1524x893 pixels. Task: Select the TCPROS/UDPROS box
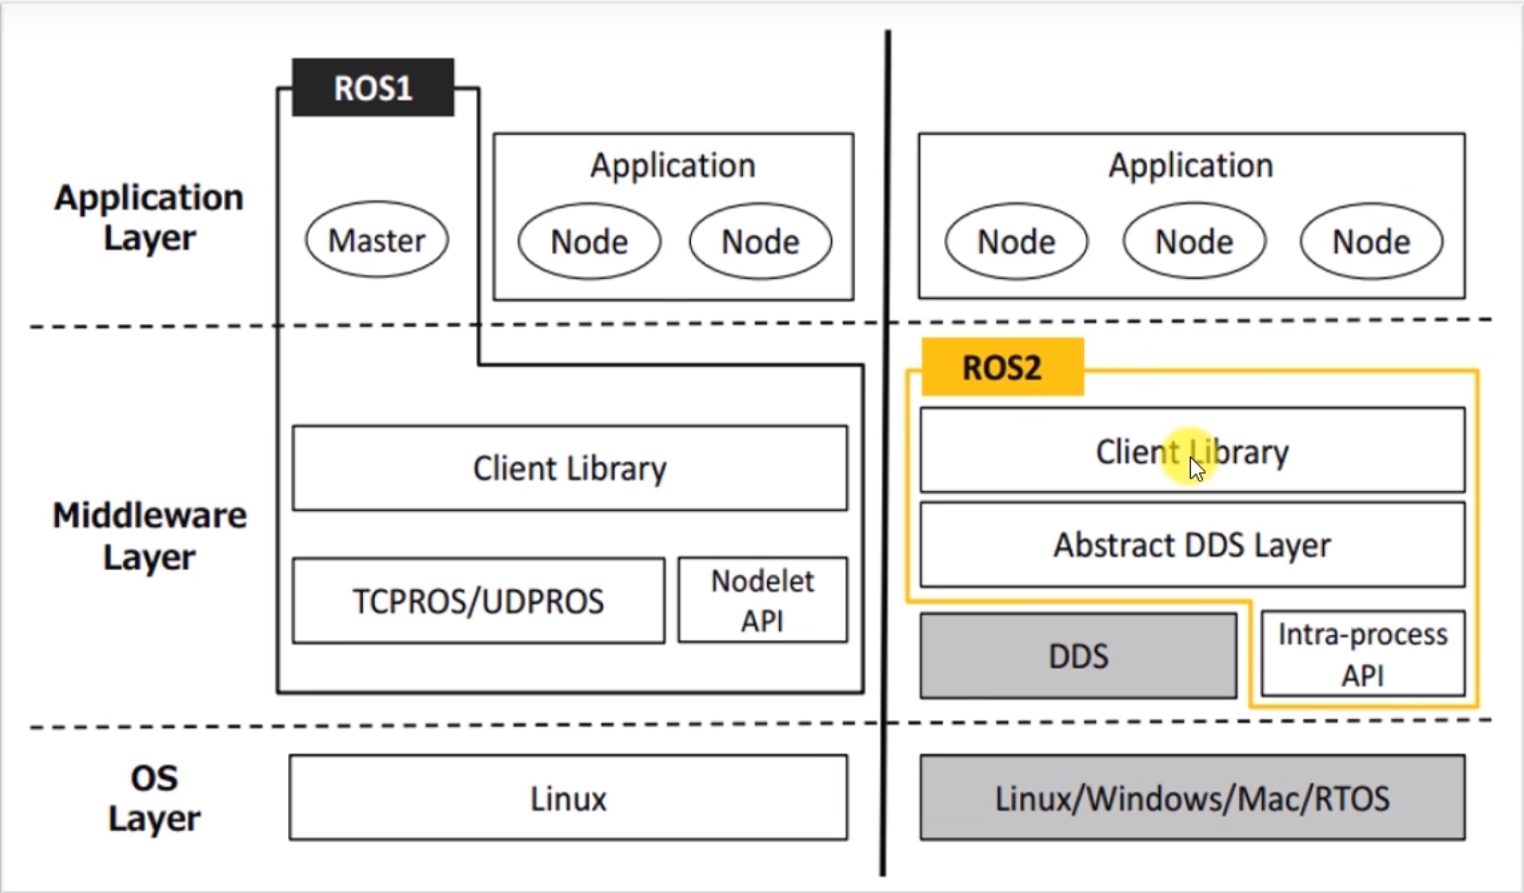coord(478,600)
